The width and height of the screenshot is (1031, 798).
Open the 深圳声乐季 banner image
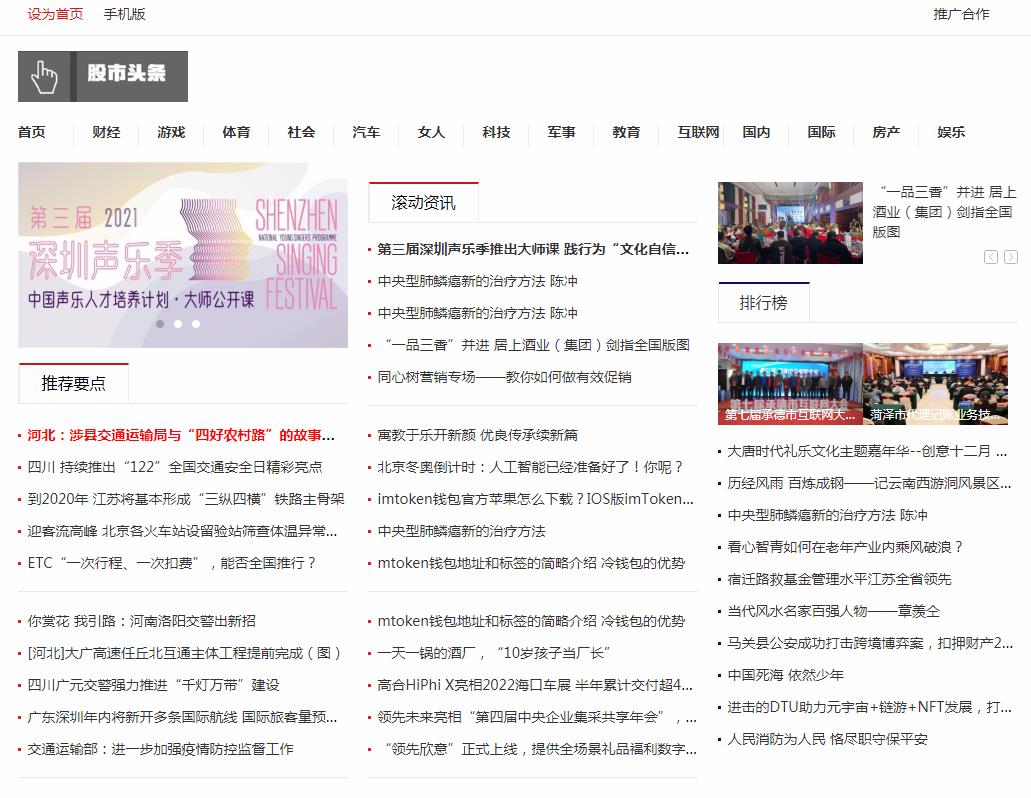tap(183, 255)
